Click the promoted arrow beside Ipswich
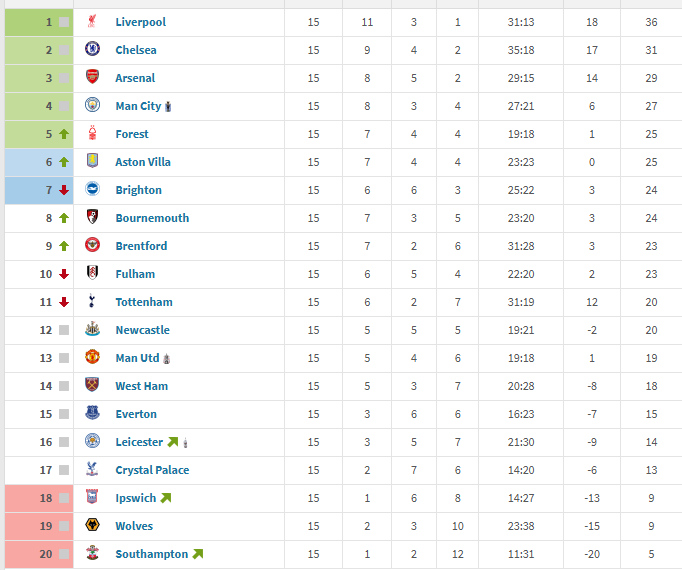 click(166, 498)
